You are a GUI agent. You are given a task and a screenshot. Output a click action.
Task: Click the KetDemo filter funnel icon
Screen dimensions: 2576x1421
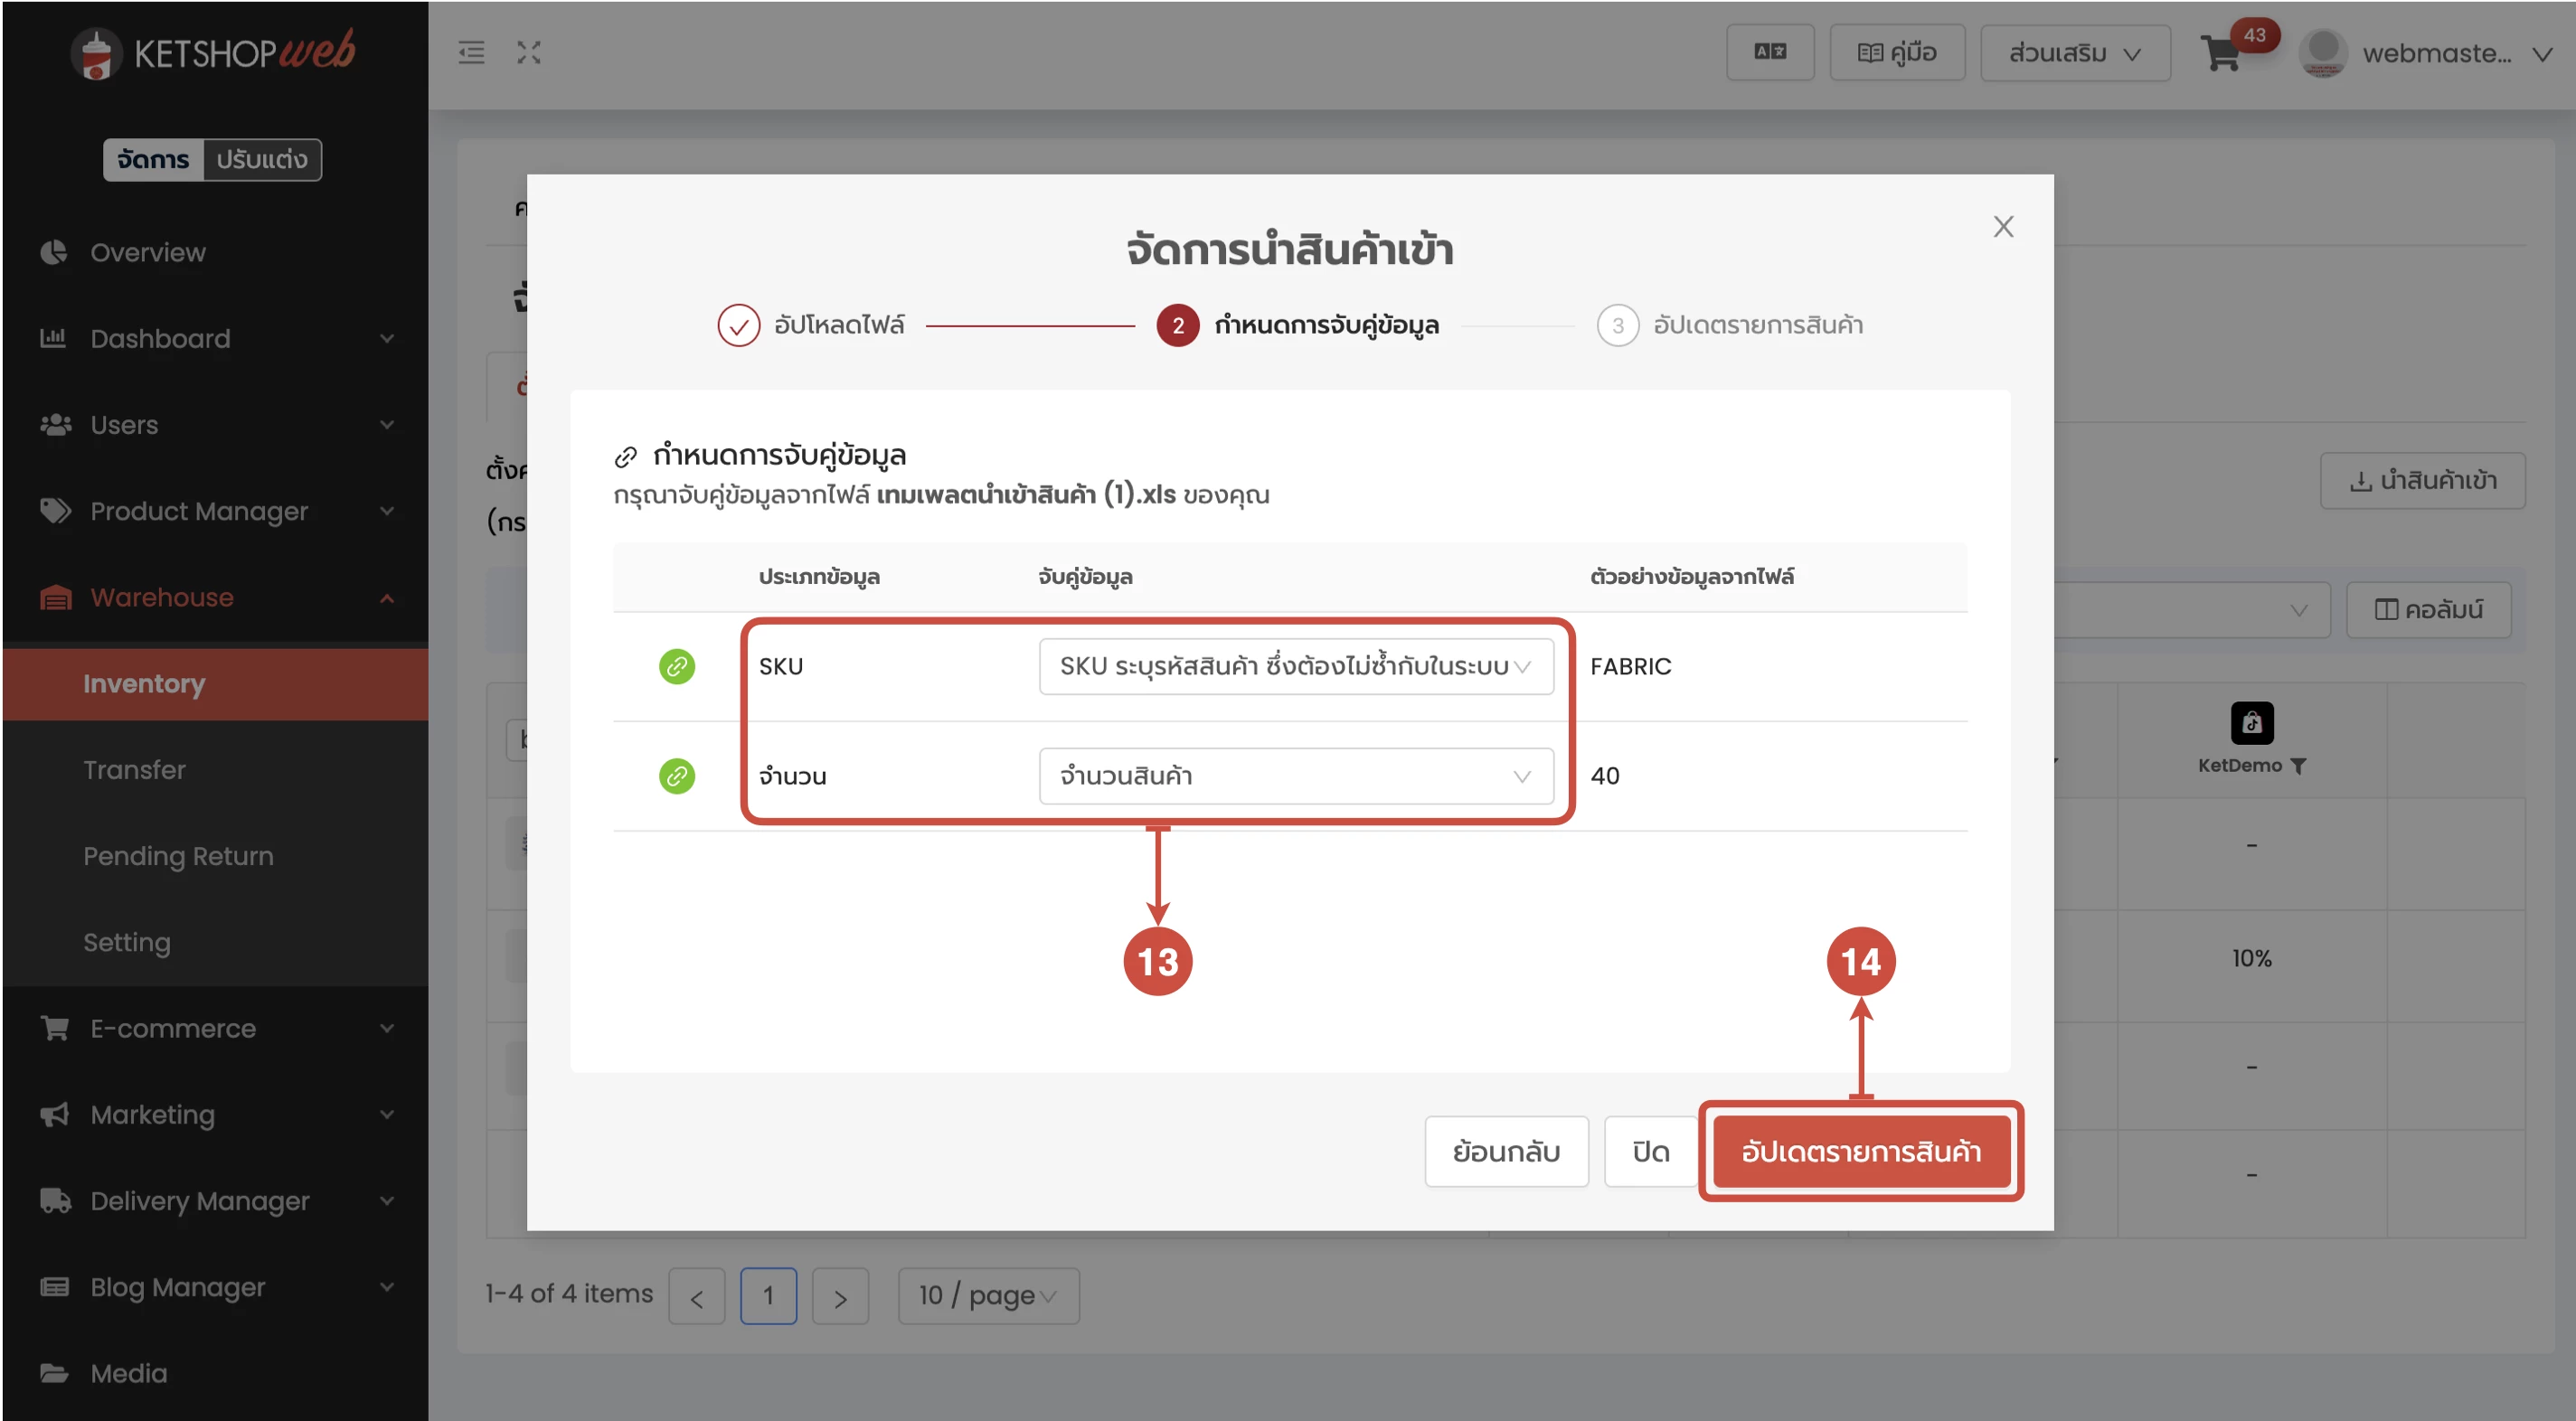pyautogui.click(x=2298, y=766)
